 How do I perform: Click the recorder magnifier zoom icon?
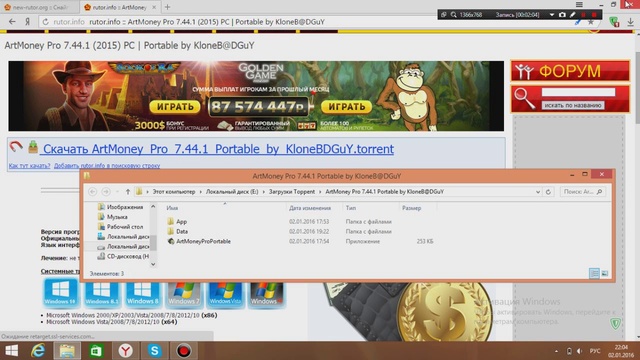[453, 15]
